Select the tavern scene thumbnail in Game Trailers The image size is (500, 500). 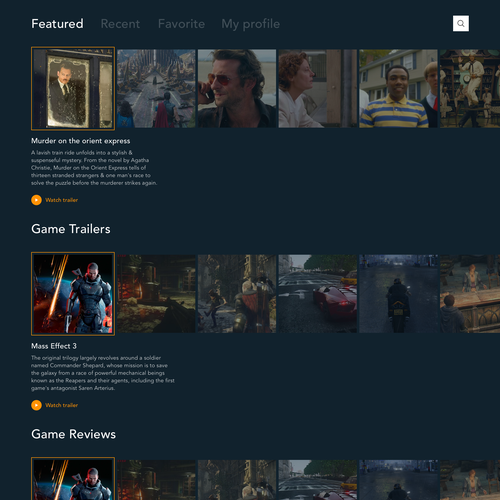[470, 294]
